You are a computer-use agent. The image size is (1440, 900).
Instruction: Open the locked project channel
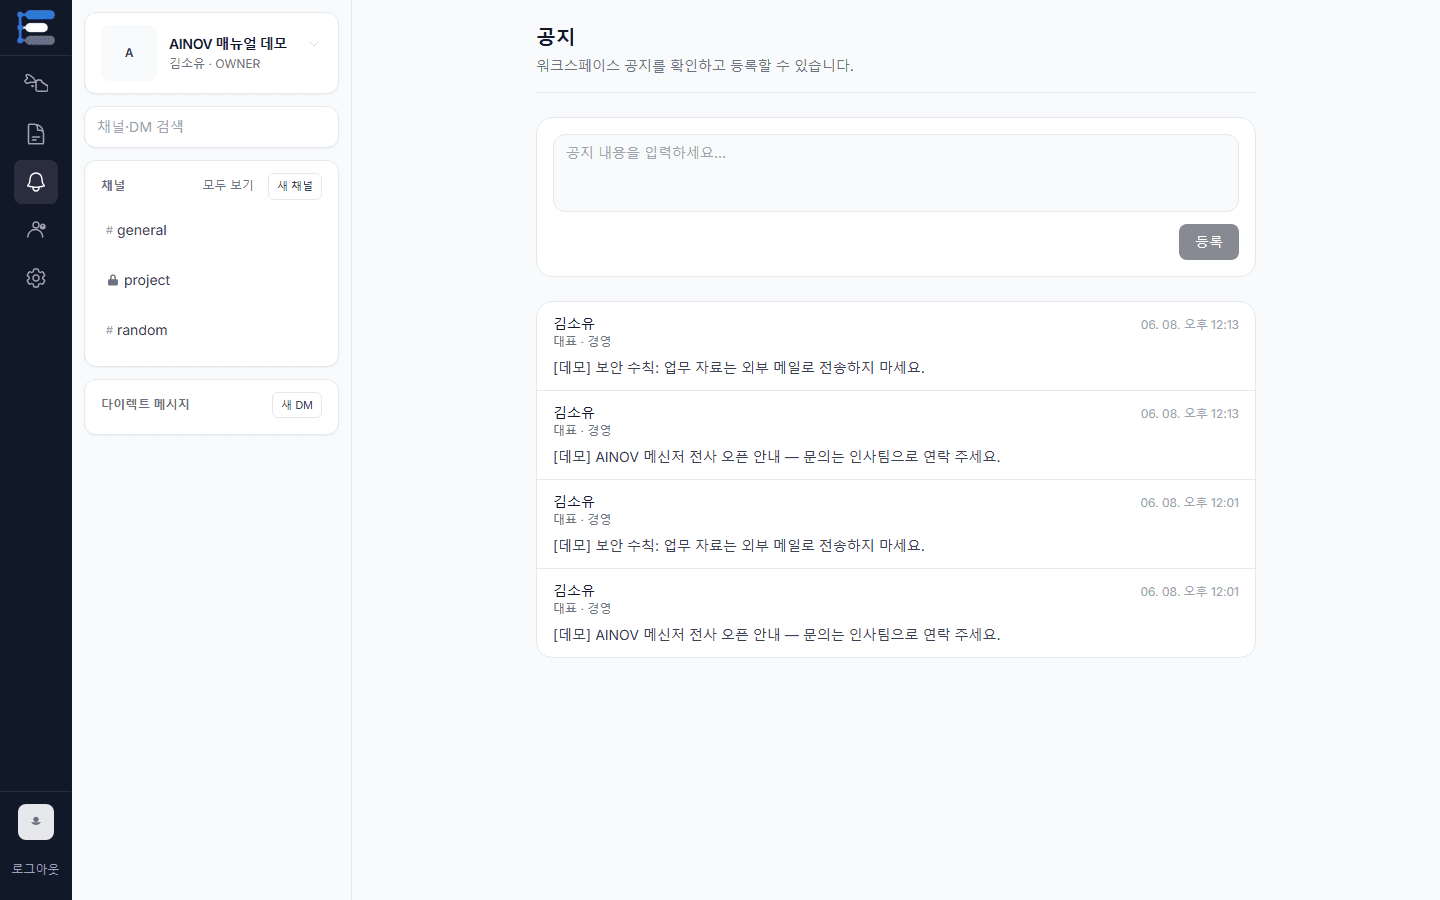pyautogui.click(x=212, y=280)
